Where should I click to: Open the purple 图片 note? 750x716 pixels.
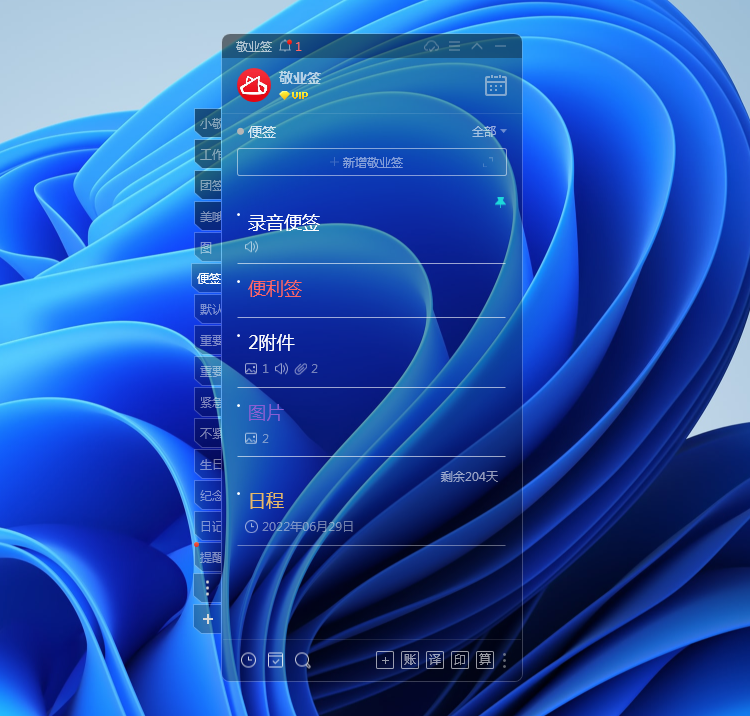point(265,412)
